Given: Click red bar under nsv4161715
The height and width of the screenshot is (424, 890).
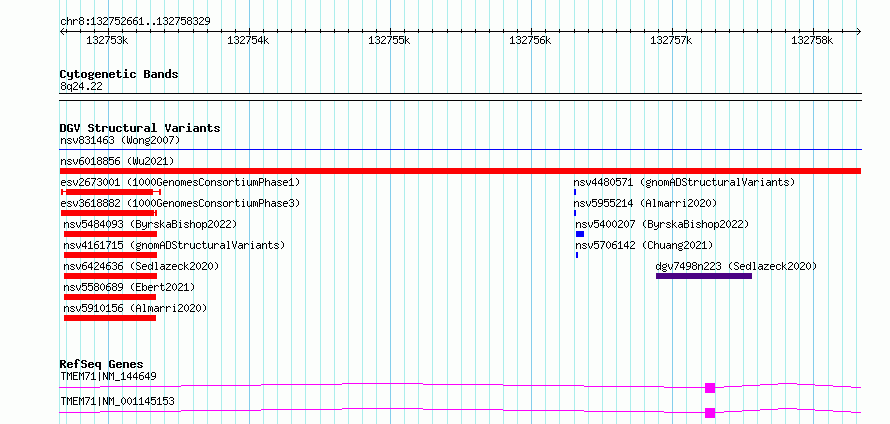Looking at the screenshot, I should point(110,255).
